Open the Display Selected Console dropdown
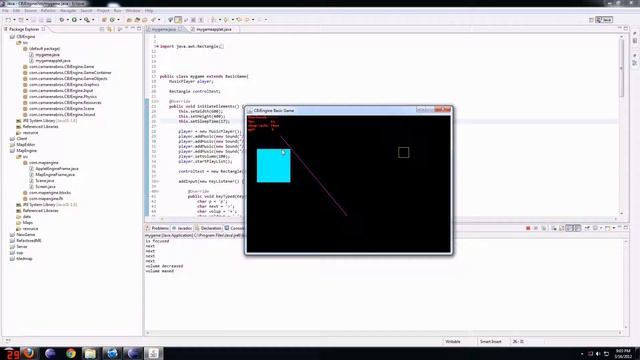The width and height of the screenshot is (640, 360). click(x=601, y=228)
